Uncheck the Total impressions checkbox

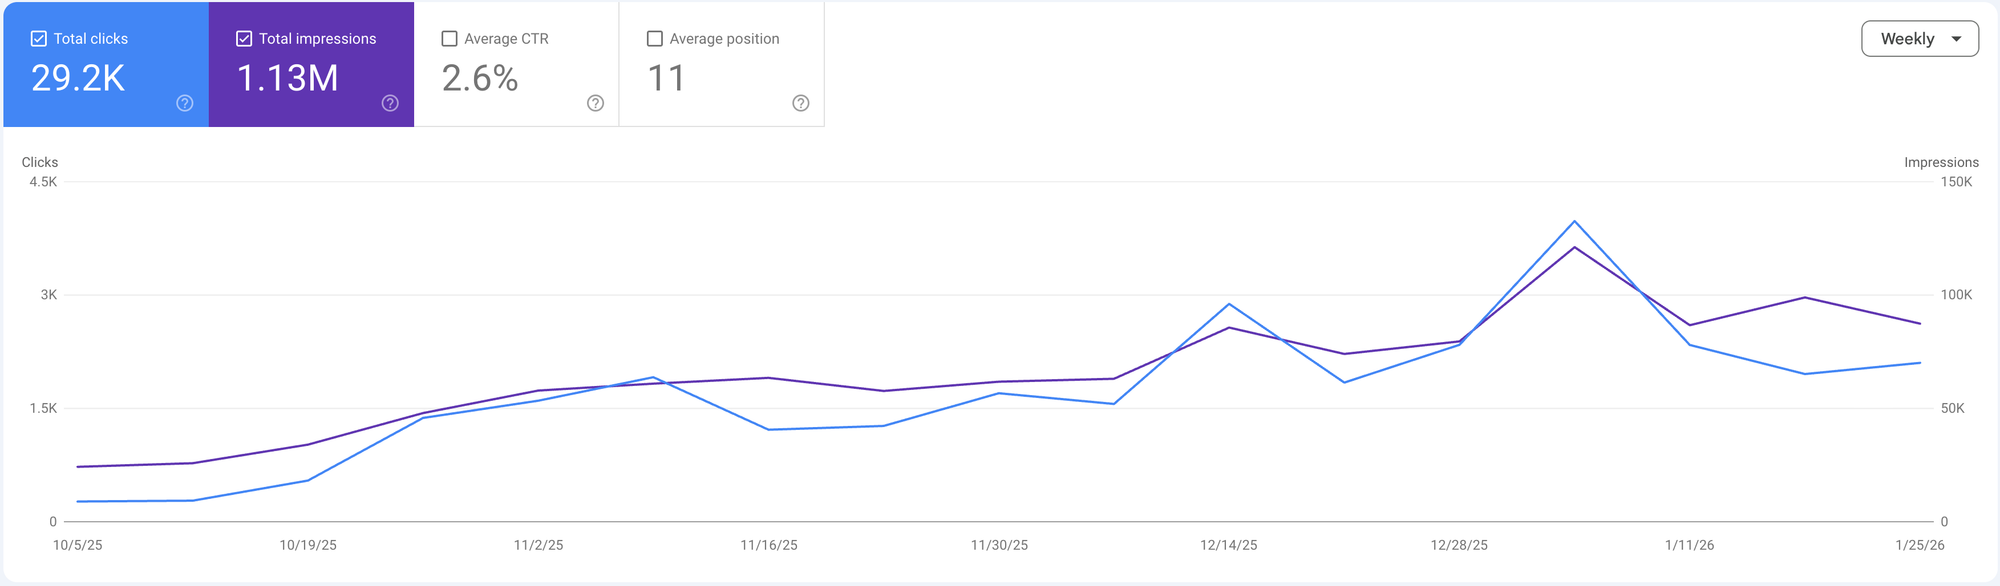click(244, 39)
